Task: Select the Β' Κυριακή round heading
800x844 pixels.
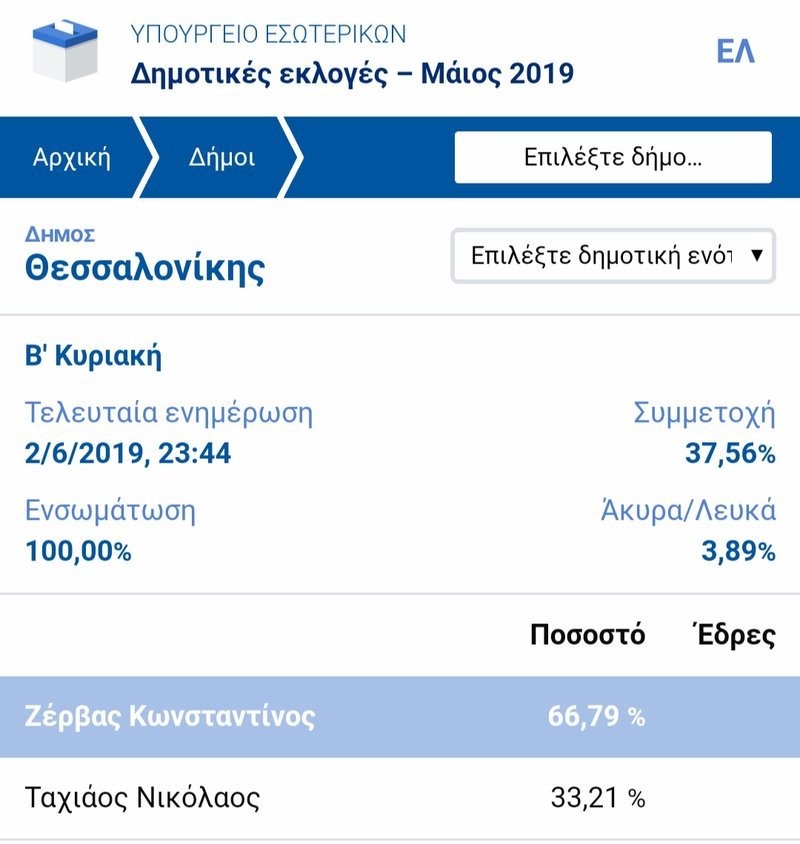Action: [x=93, y=357]
